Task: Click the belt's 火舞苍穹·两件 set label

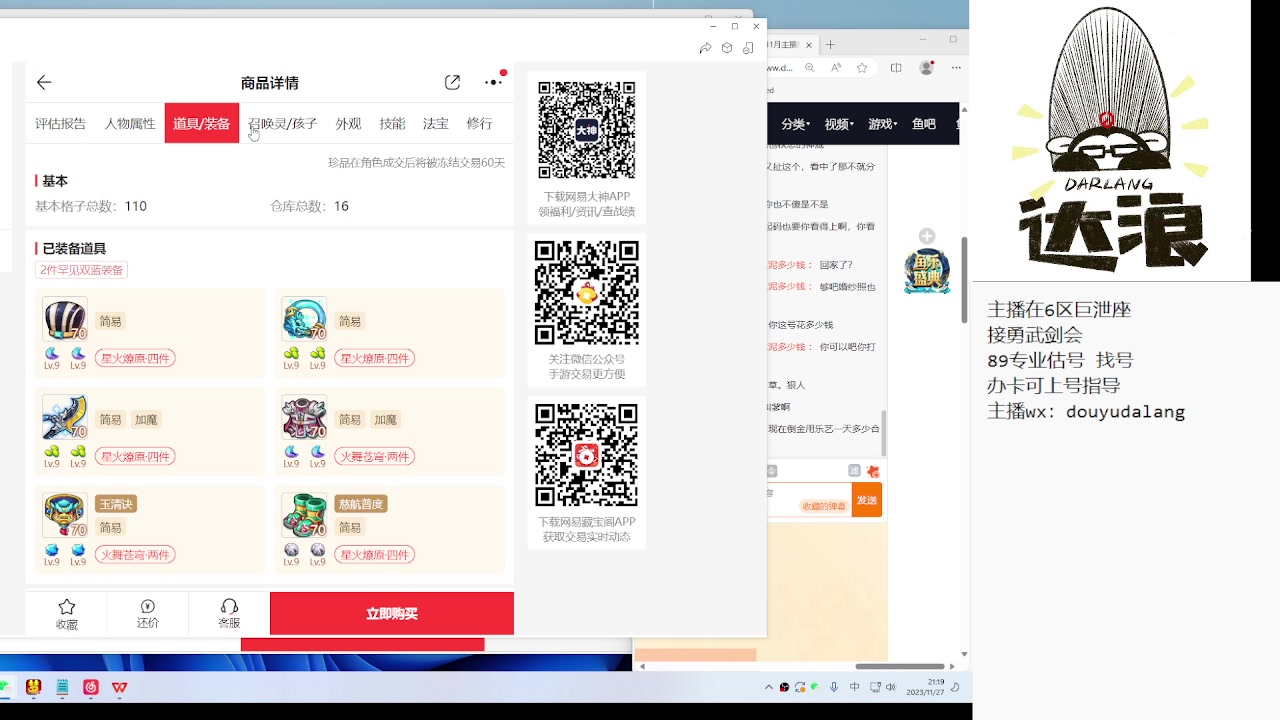Action: (135, 554)
